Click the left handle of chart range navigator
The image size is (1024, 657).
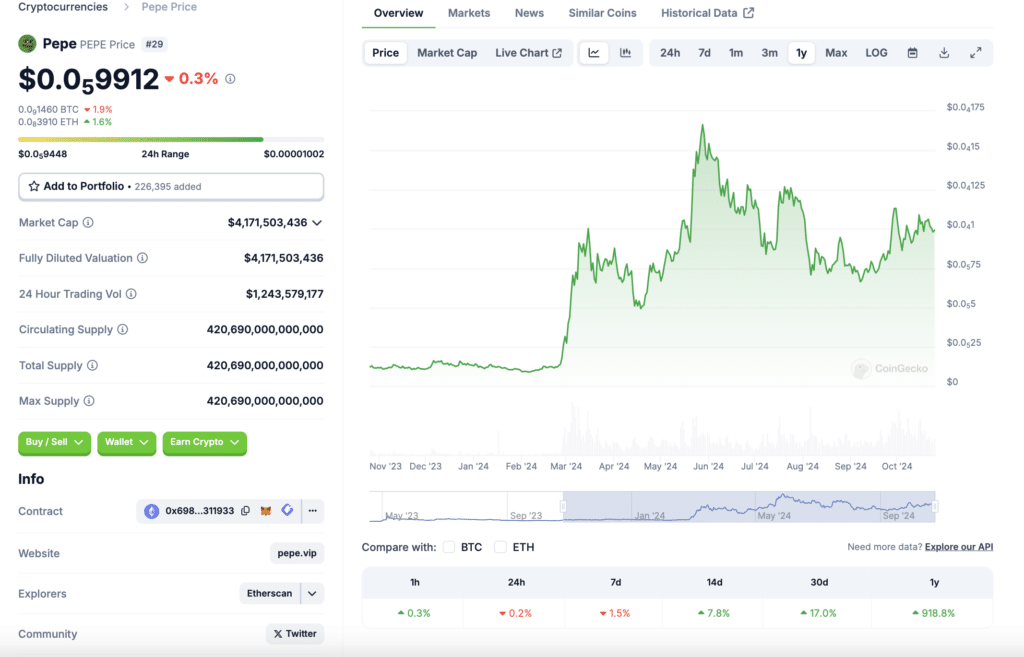[563, 506]
